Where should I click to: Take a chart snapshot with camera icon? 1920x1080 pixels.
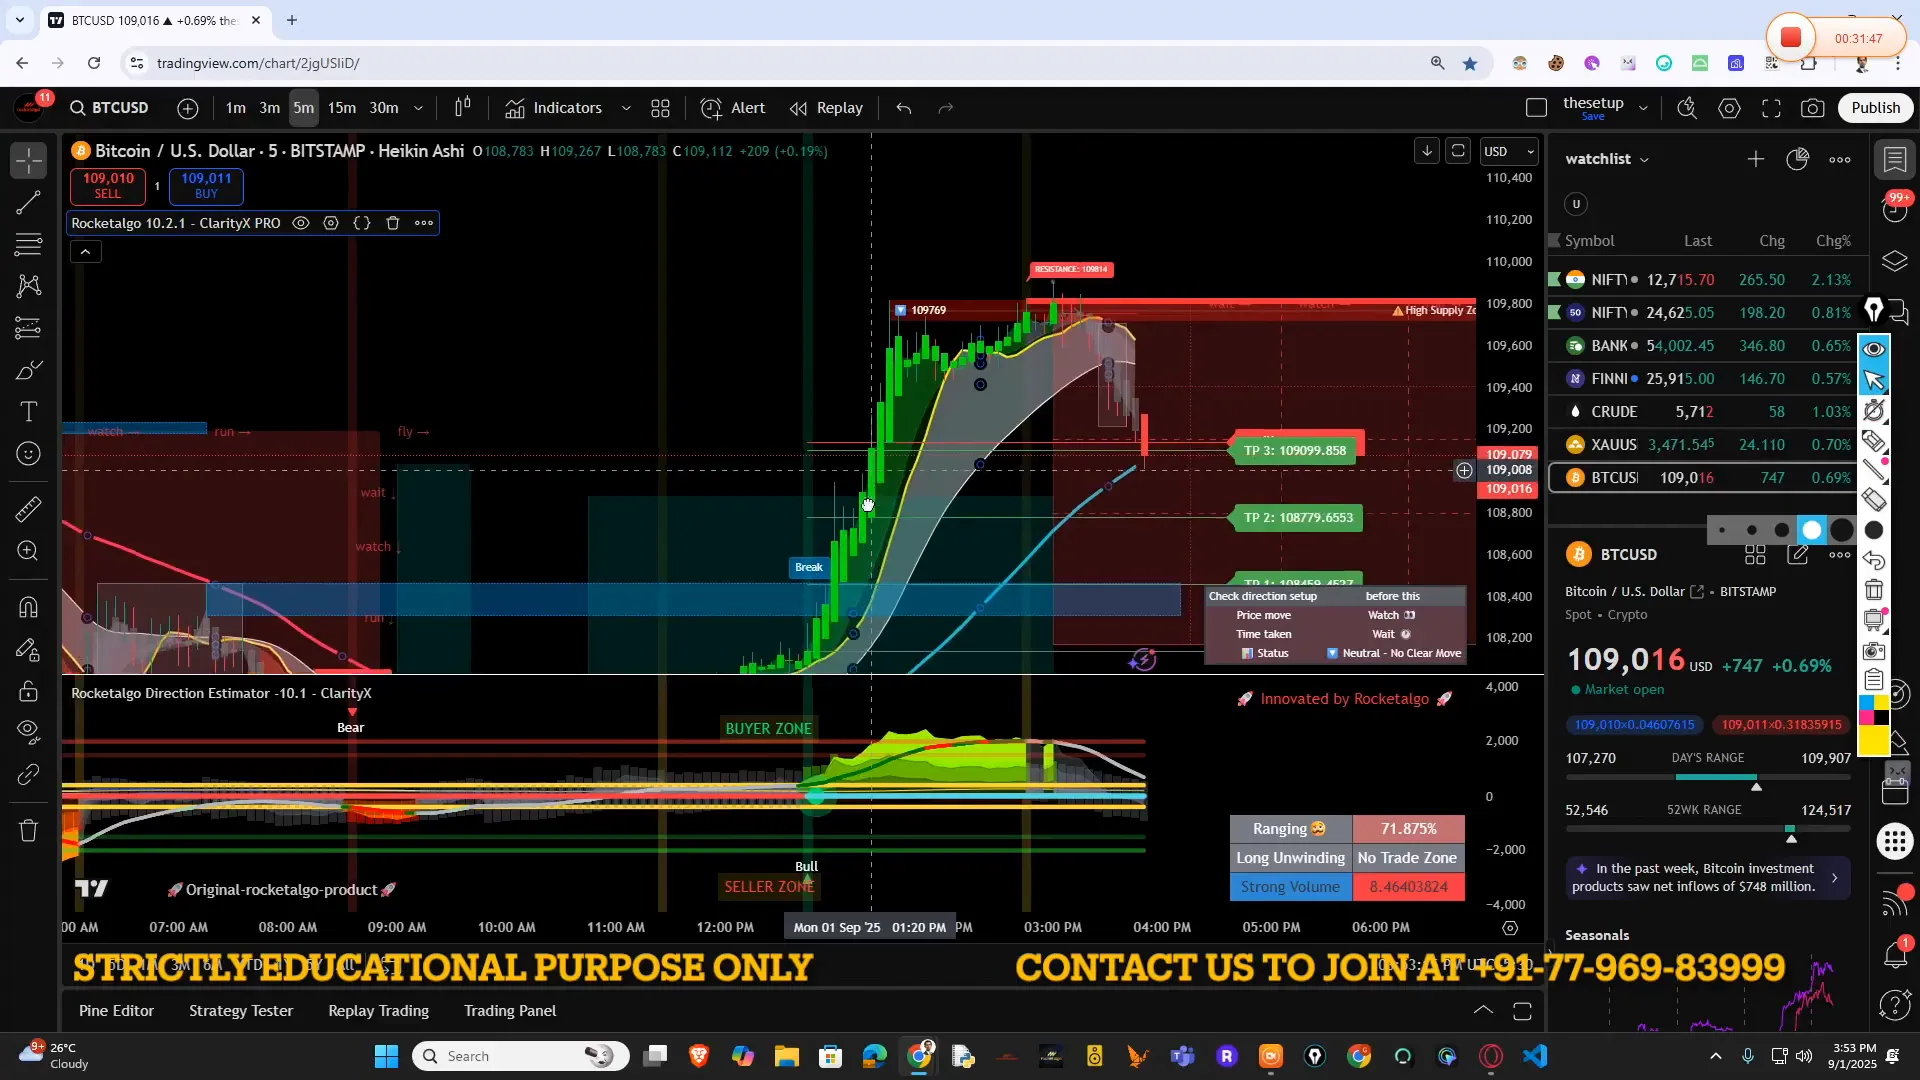coord(1813,108)
